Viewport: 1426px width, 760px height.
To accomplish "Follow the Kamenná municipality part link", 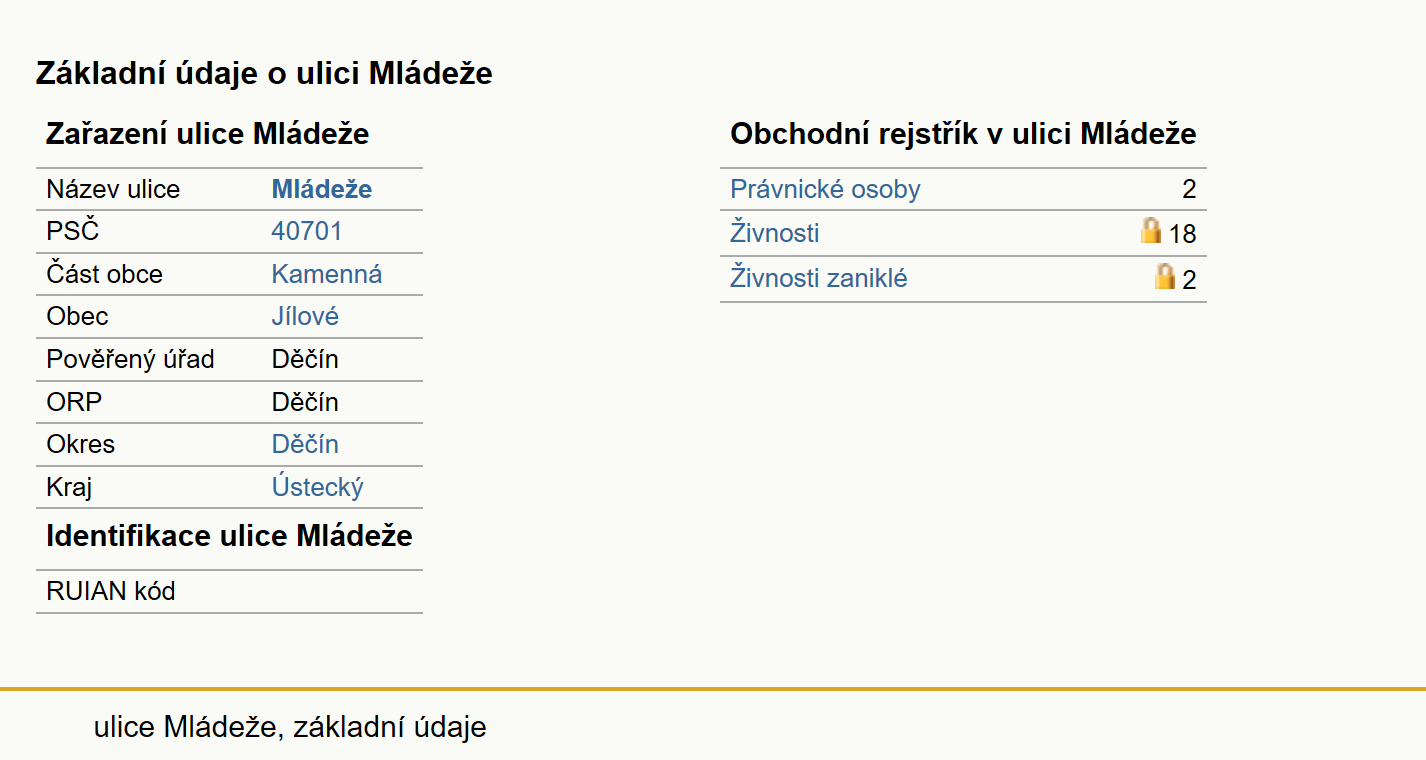I will click(327, 274).
